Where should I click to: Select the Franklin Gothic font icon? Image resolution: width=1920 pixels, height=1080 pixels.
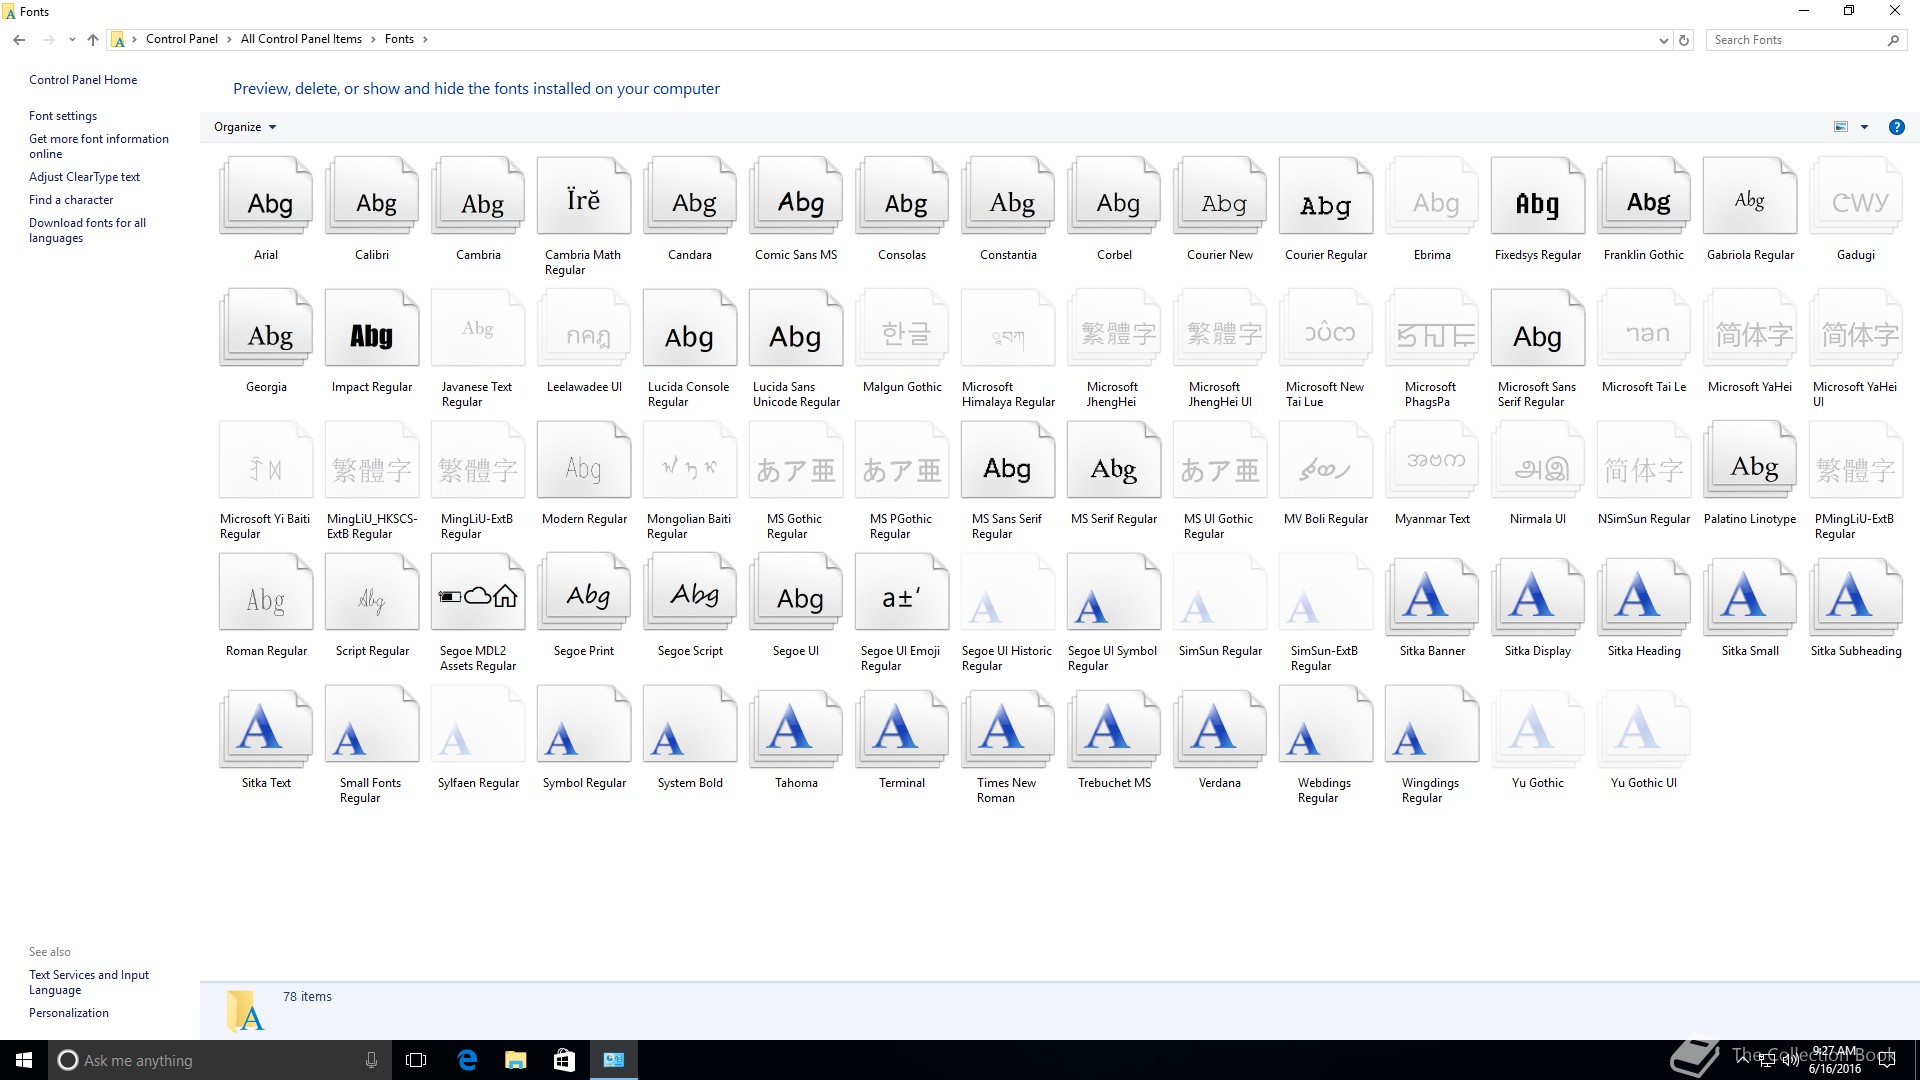pos(1644,197)
